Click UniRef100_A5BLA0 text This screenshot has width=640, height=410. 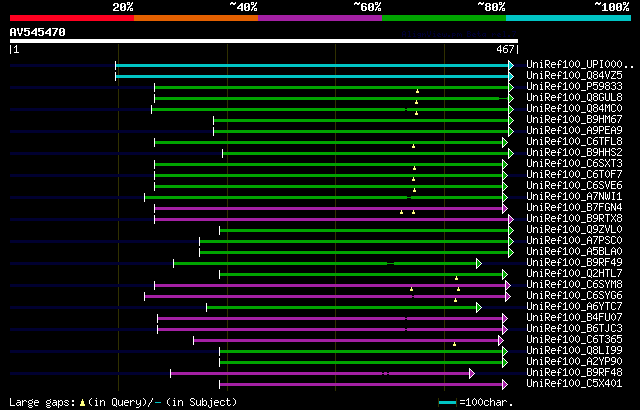coord(574,252)
